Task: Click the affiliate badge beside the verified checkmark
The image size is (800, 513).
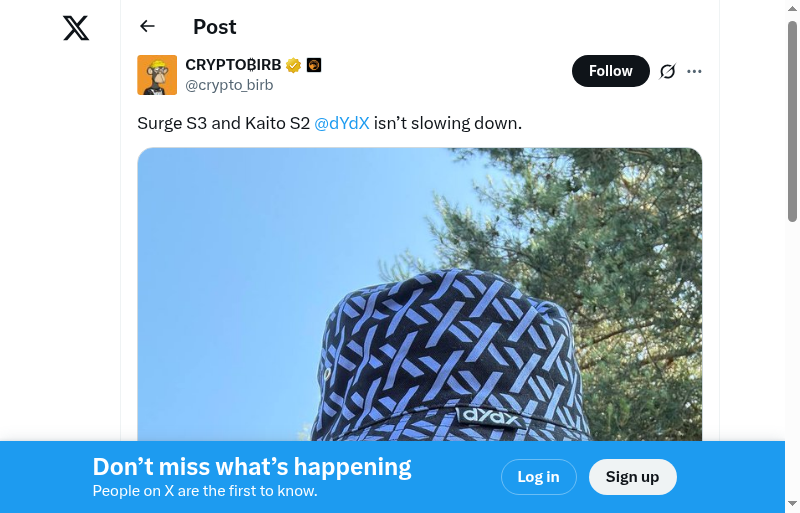Action: click(x=314, y=66)
